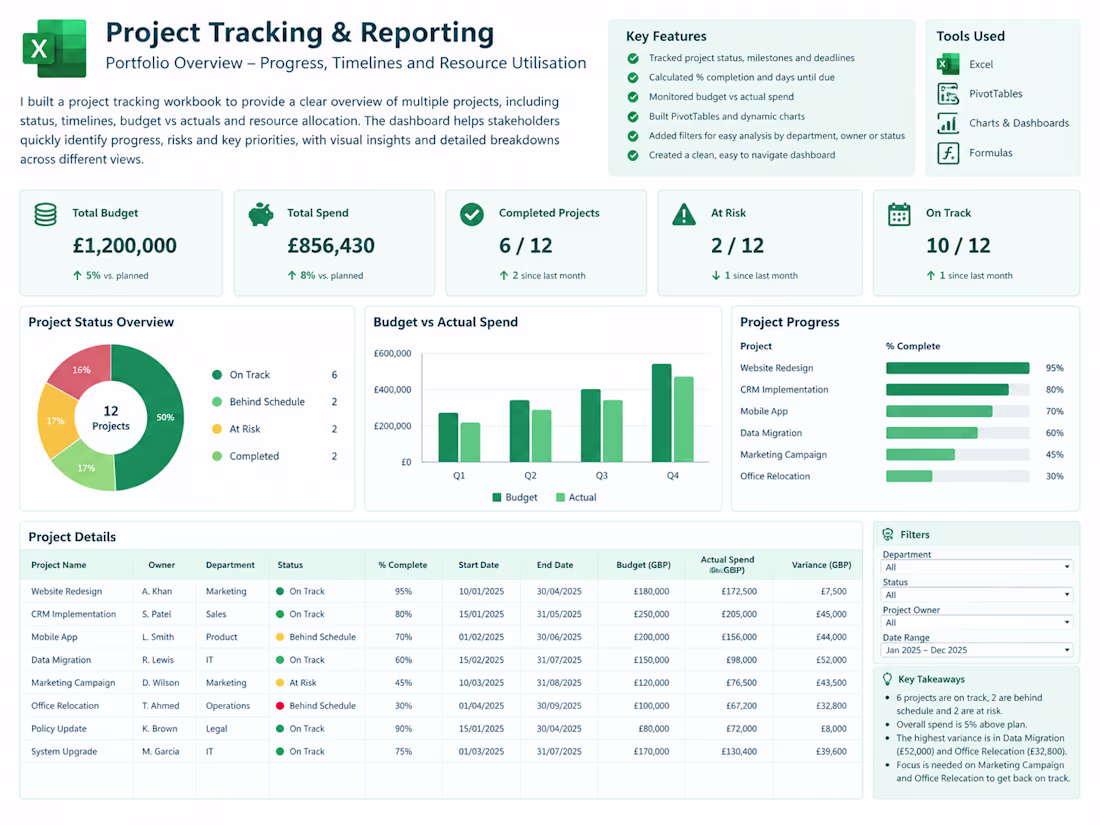Click the Budget legend swatch below chart
The width and height of the screenshot is (1100, 825).
coord(497,497)
